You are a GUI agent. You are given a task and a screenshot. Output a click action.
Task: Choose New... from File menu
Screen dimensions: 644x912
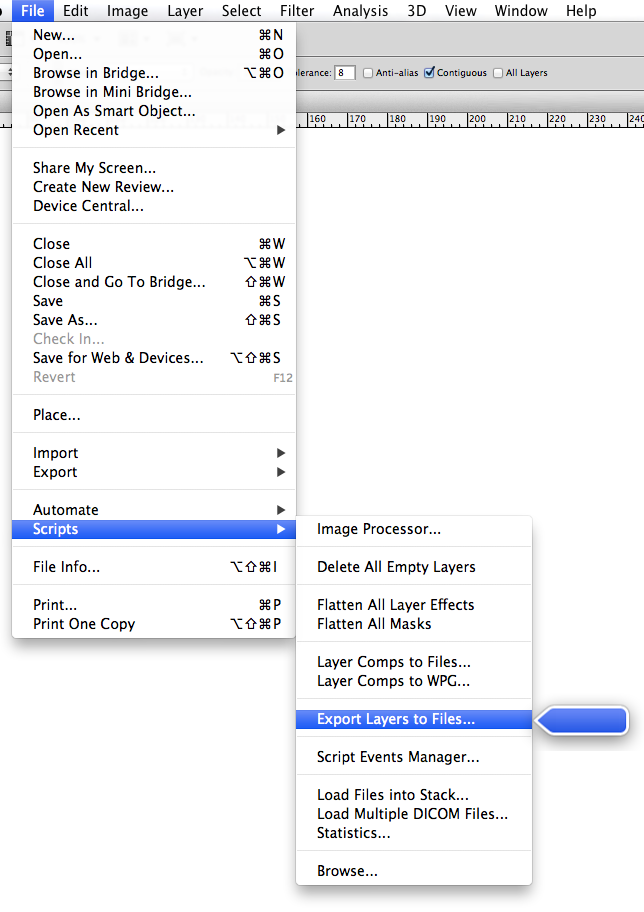tap(154, 35)
